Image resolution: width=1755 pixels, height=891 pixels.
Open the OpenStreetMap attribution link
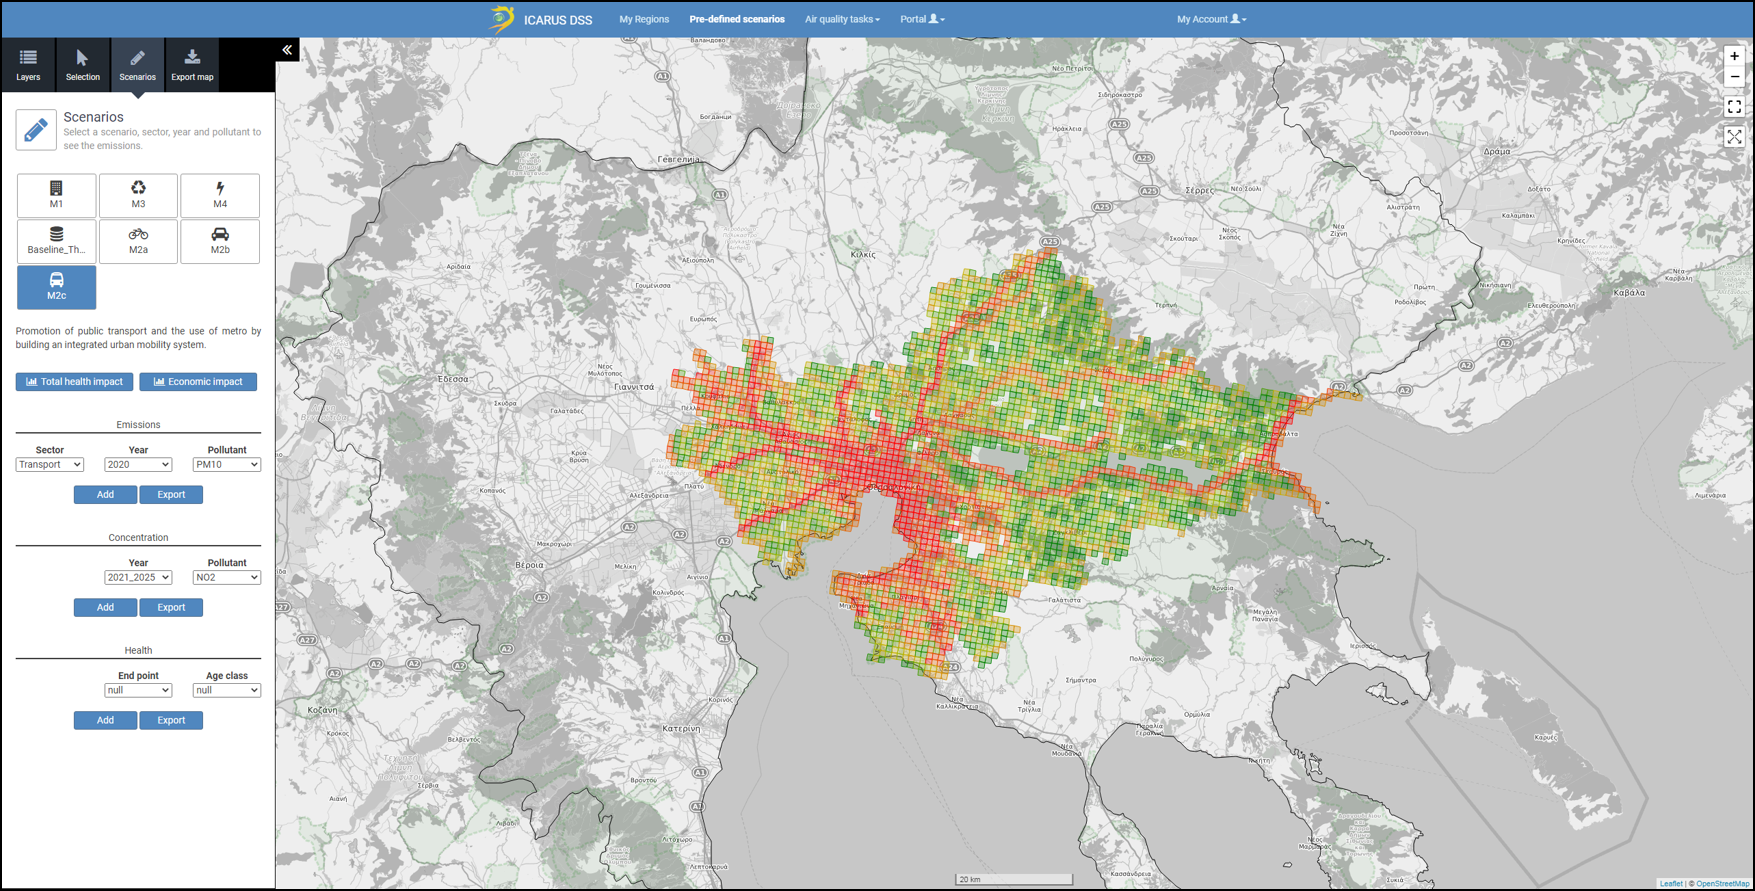coord(1722,884)
